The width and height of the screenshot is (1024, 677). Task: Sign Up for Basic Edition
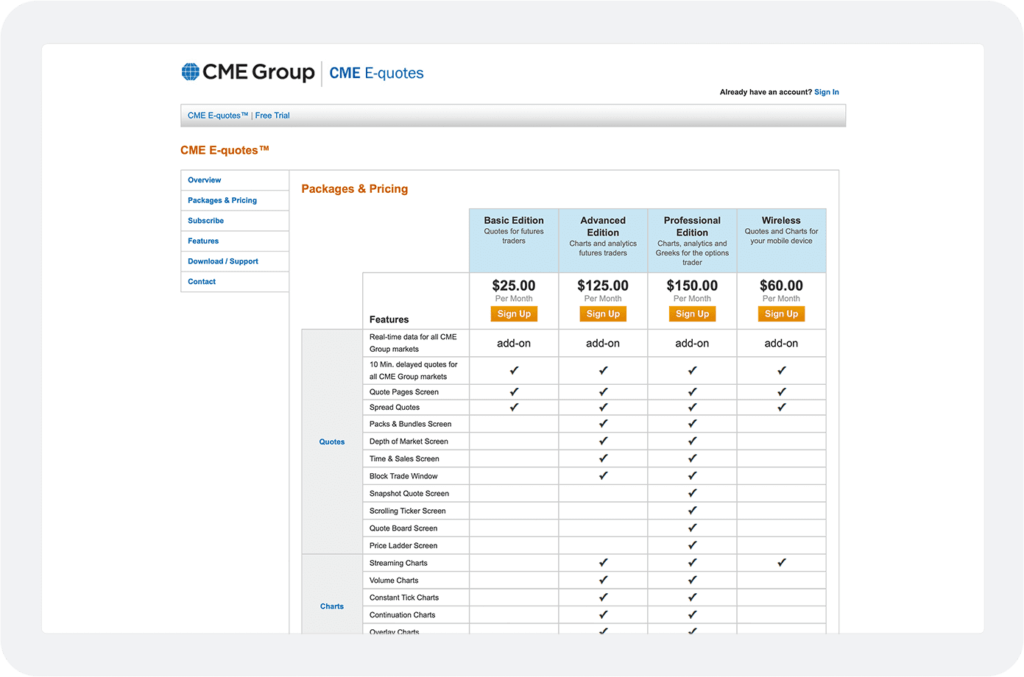tap(513, 313)
